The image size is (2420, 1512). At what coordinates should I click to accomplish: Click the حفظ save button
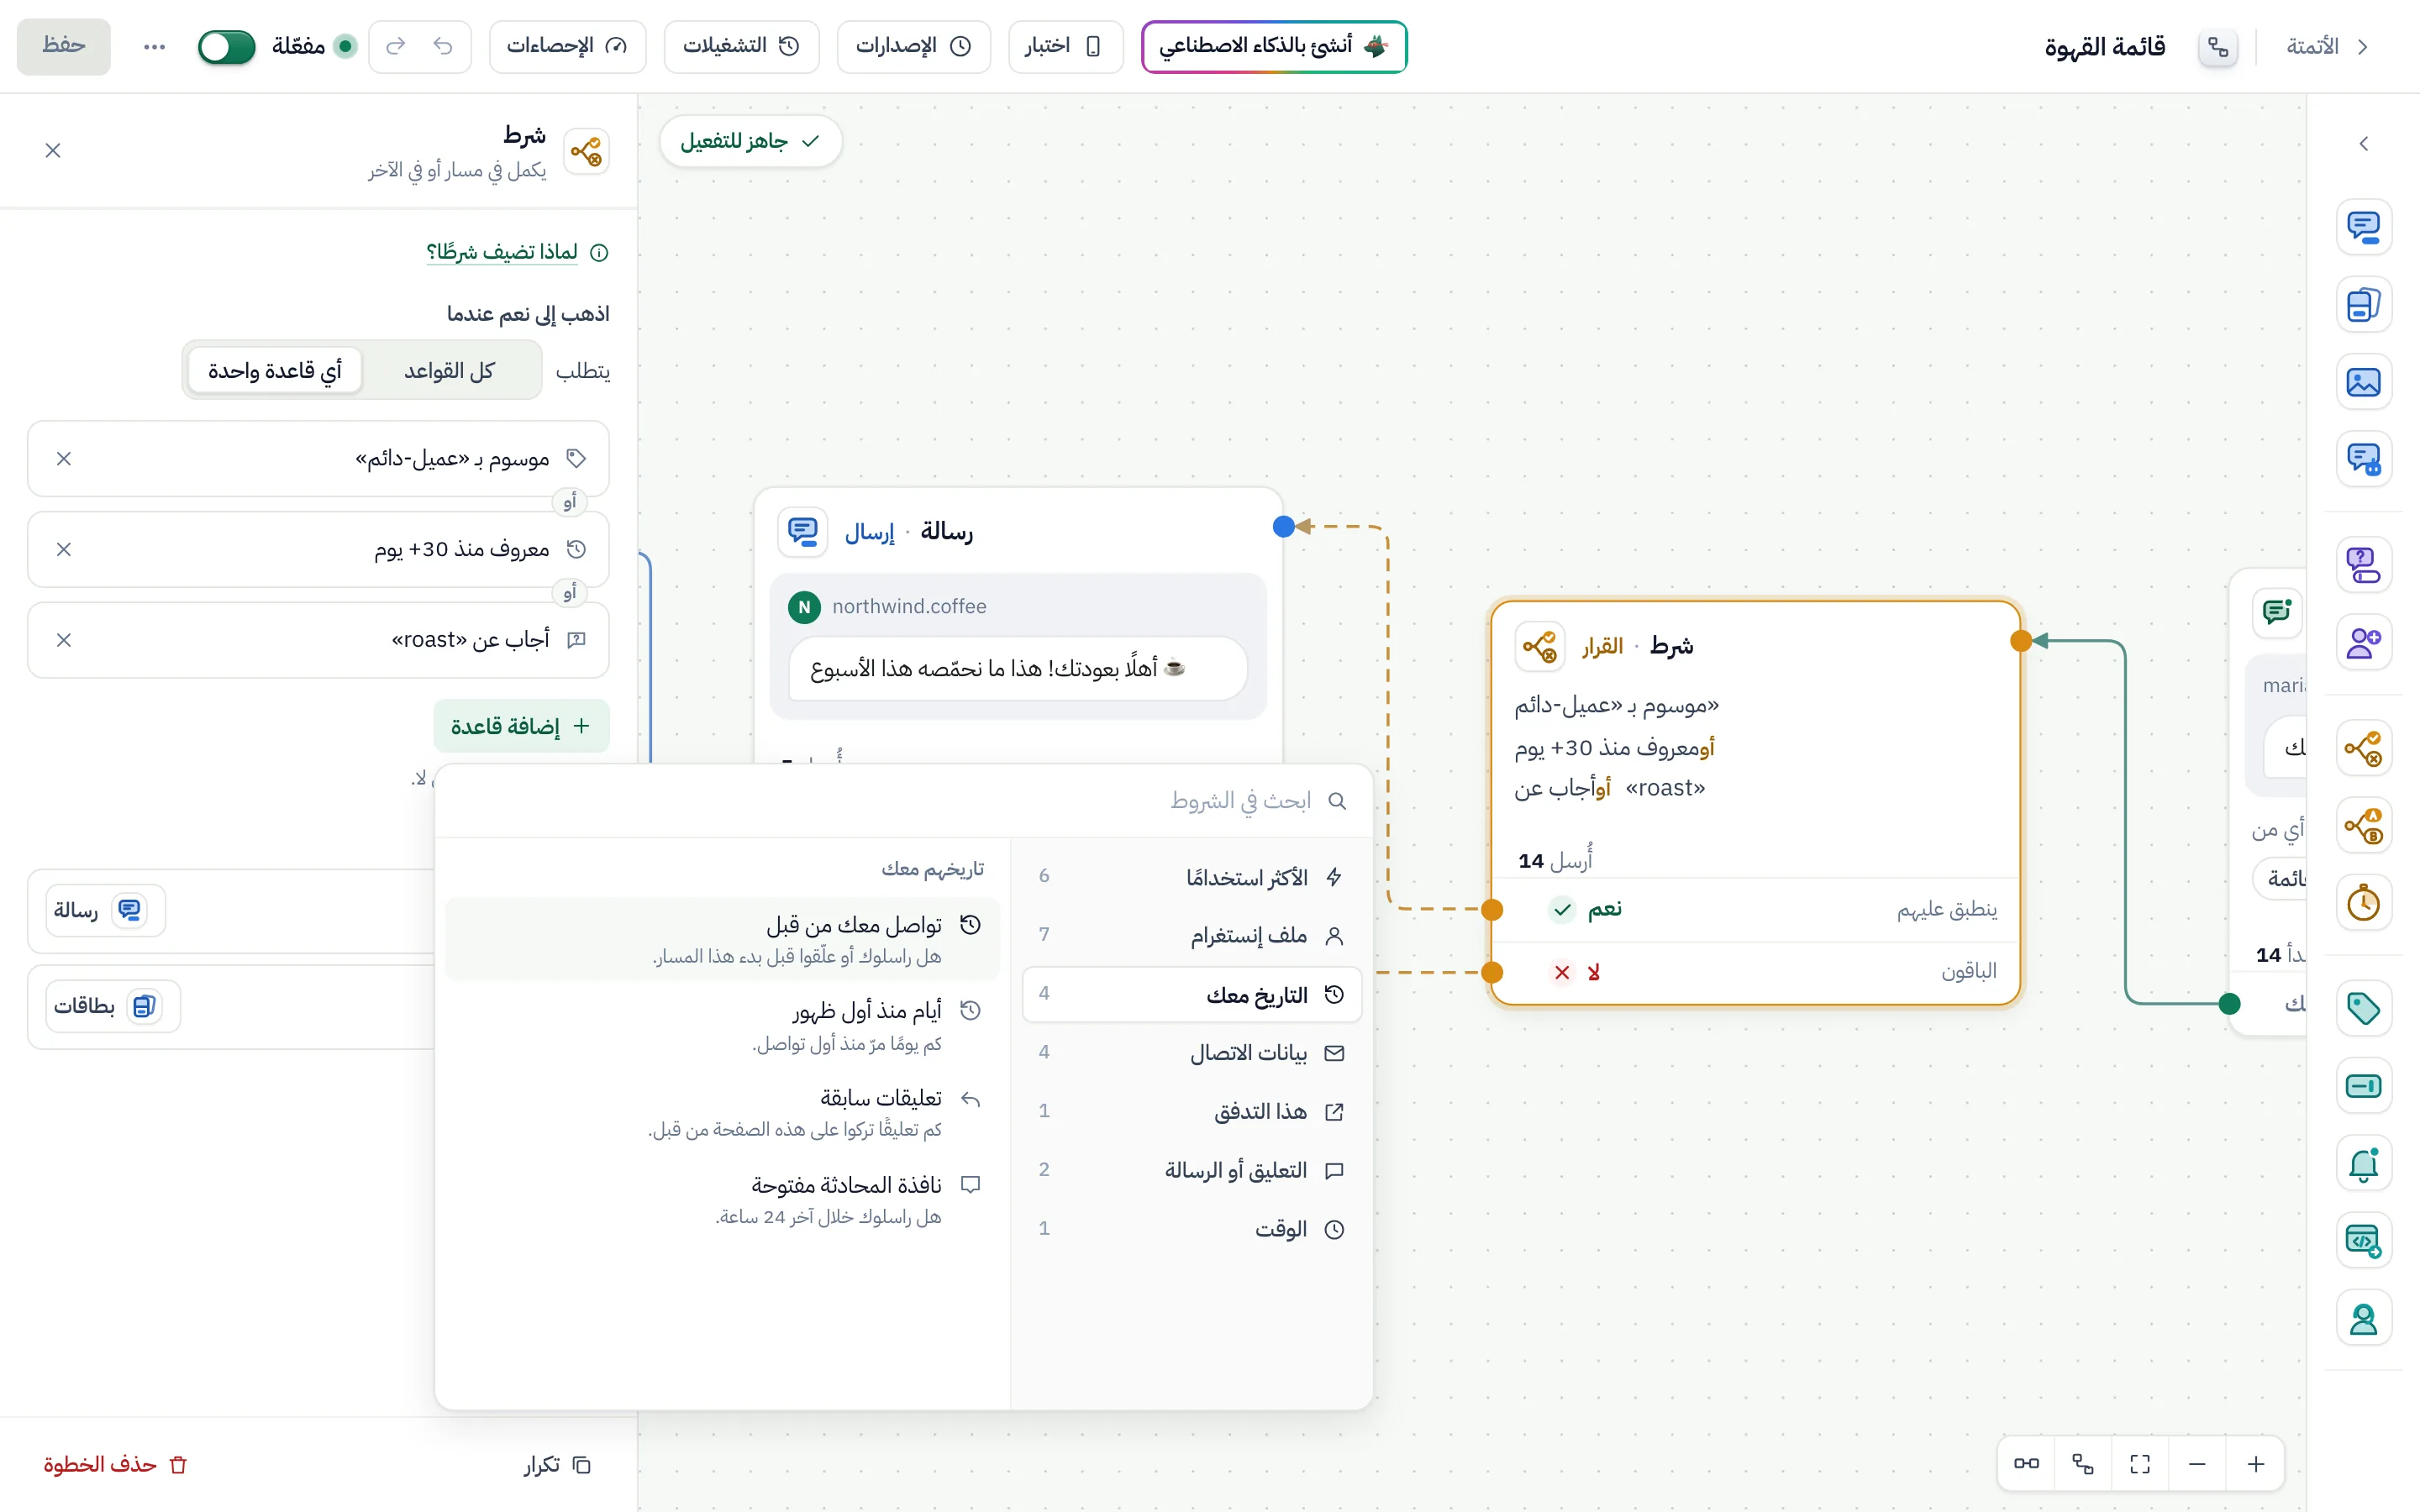64,46
